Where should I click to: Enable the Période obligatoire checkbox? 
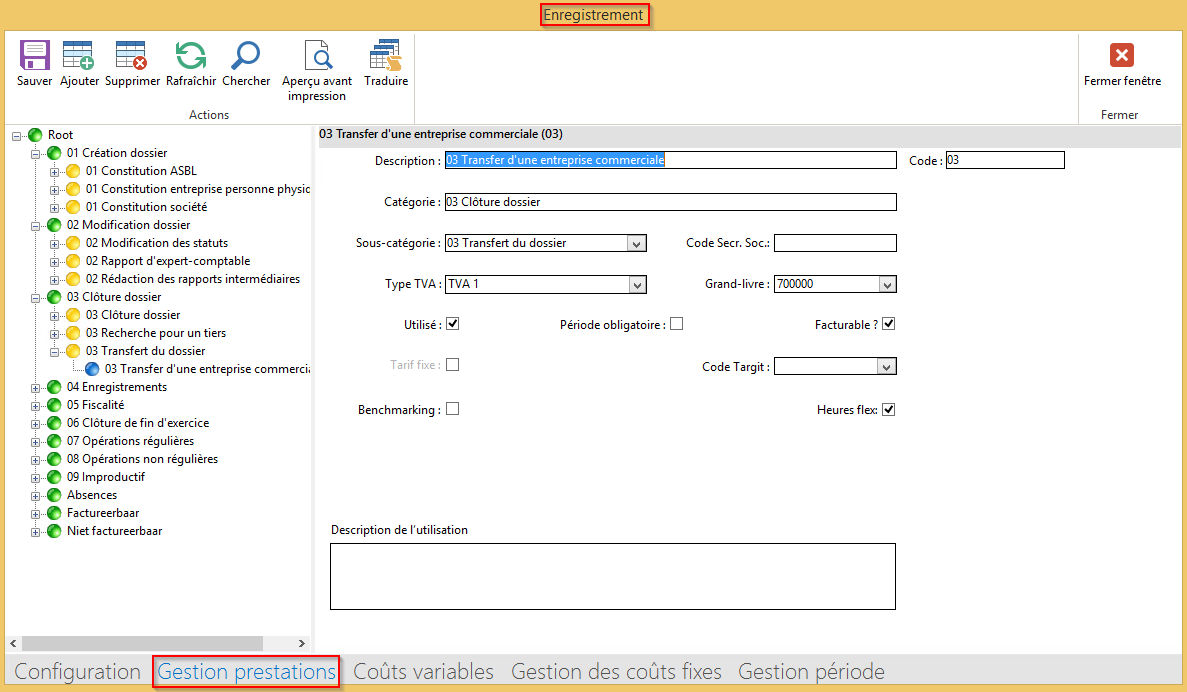677,324
